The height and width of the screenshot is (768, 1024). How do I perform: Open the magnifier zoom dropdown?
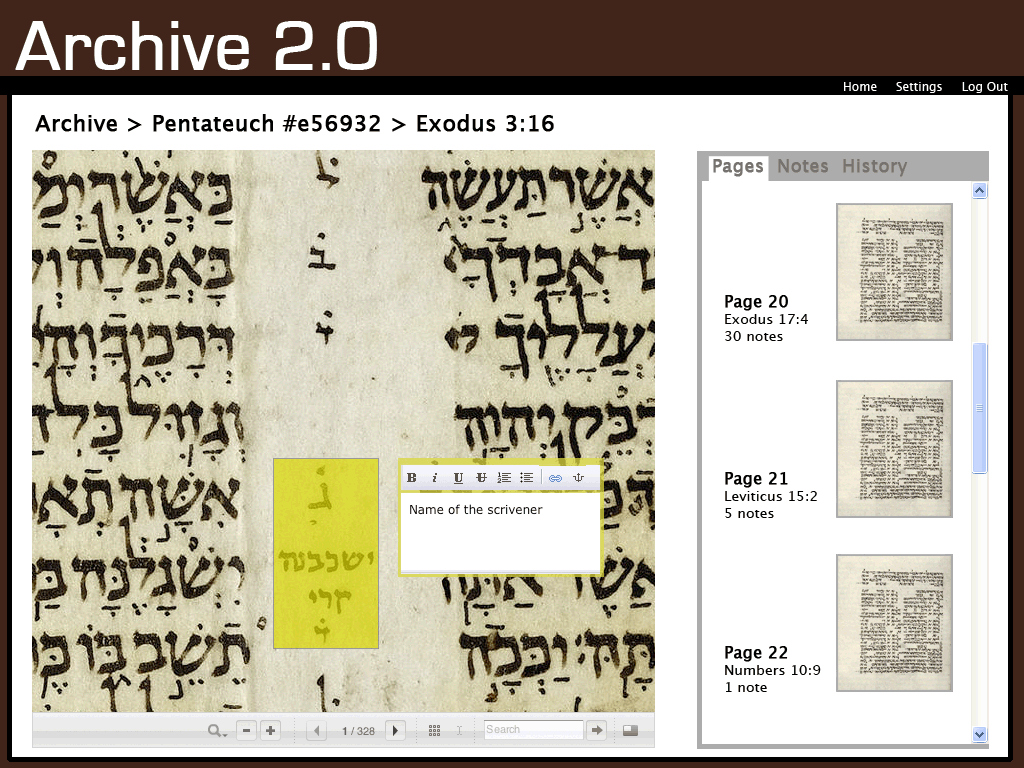click(217, 731)
